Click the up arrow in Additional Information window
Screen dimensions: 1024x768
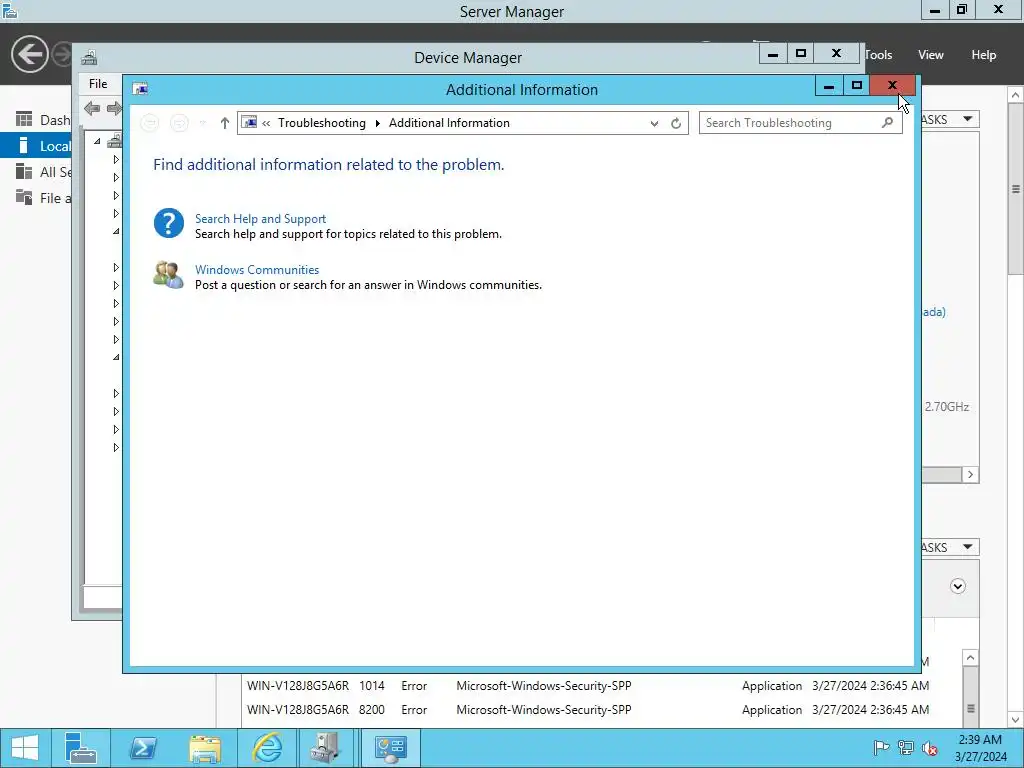coord(225,123)
